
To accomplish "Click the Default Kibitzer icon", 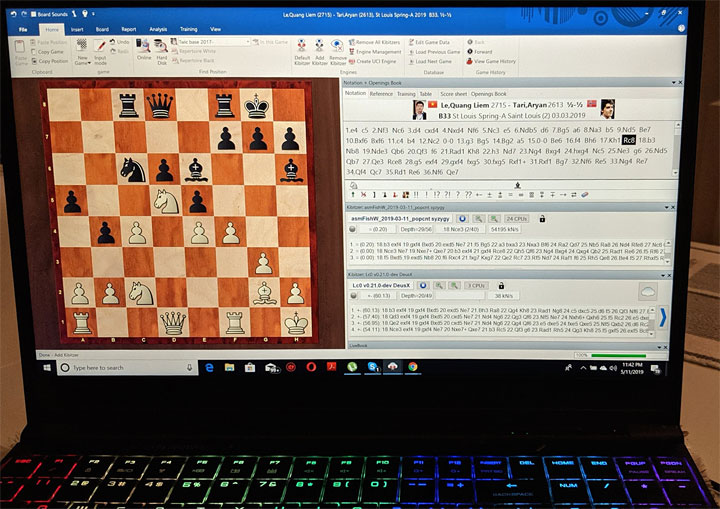I will pyautogui.click(x=303, y=51).
